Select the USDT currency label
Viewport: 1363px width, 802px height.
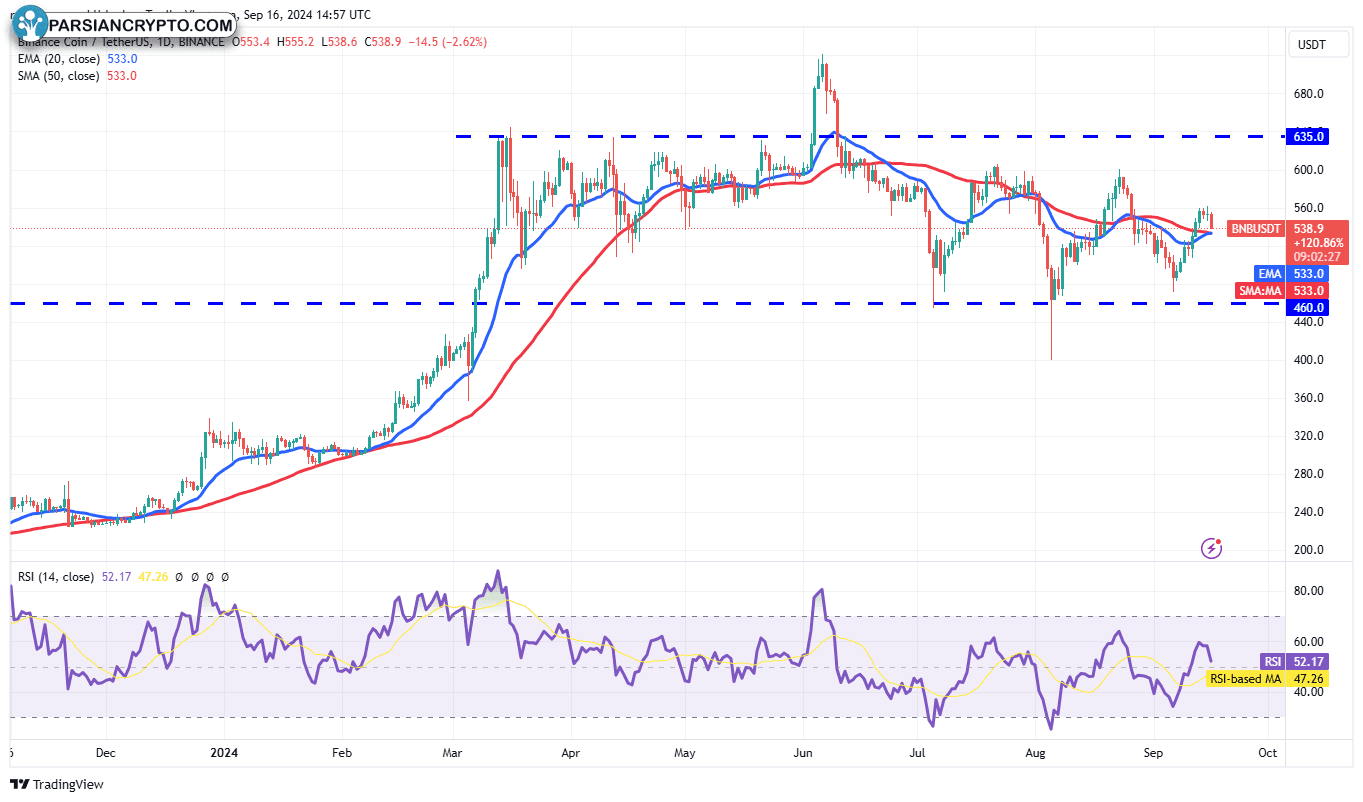[x=1311, y=44]
